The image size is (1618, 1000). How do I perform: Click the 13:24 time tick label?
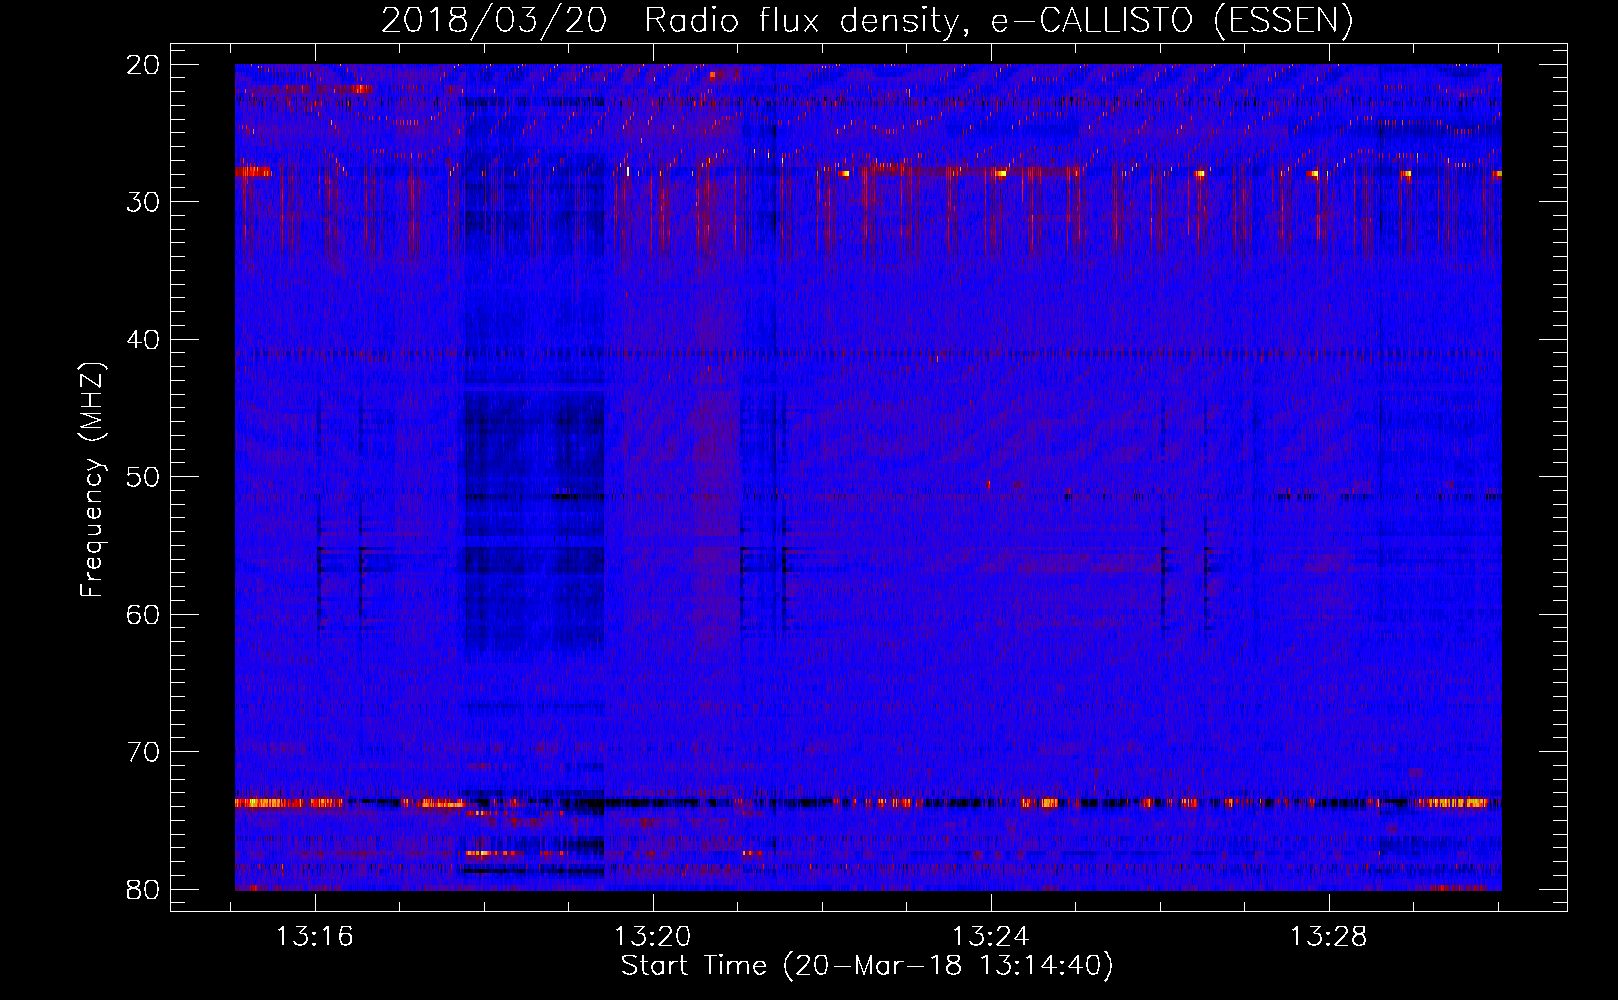(990, 937)
